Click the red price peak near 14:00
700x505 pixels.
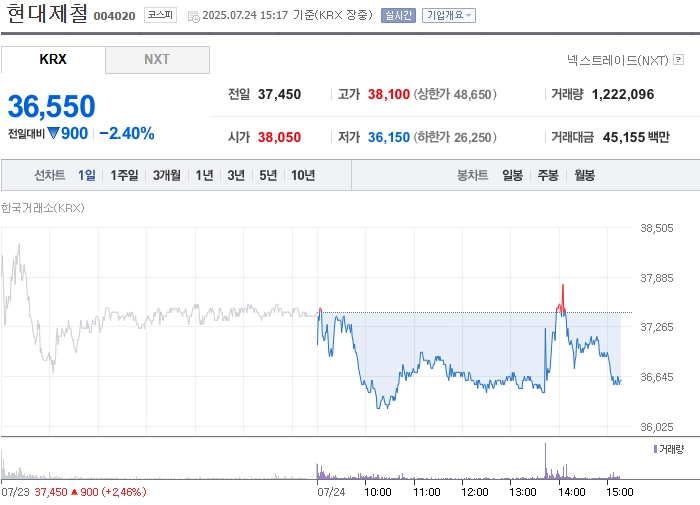(562, 297)
